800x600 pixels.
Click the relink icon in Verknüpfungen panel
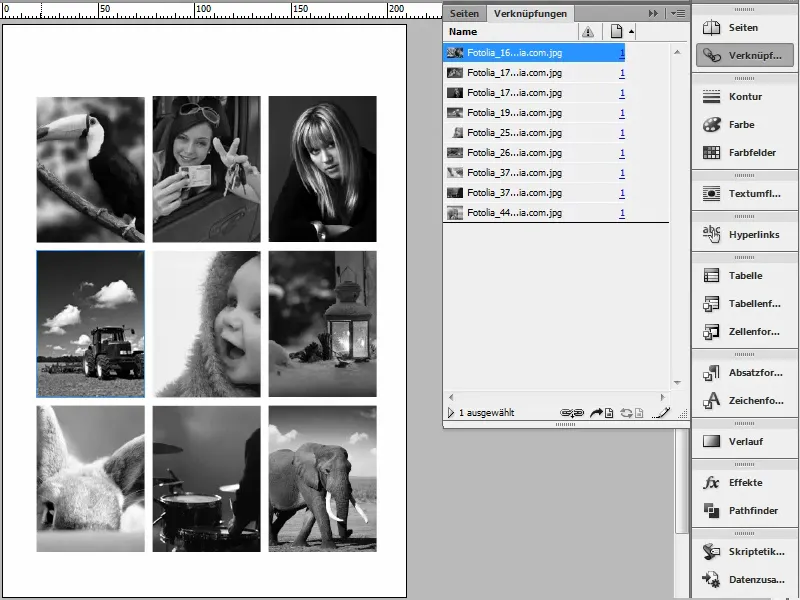(x=572, y=413)
